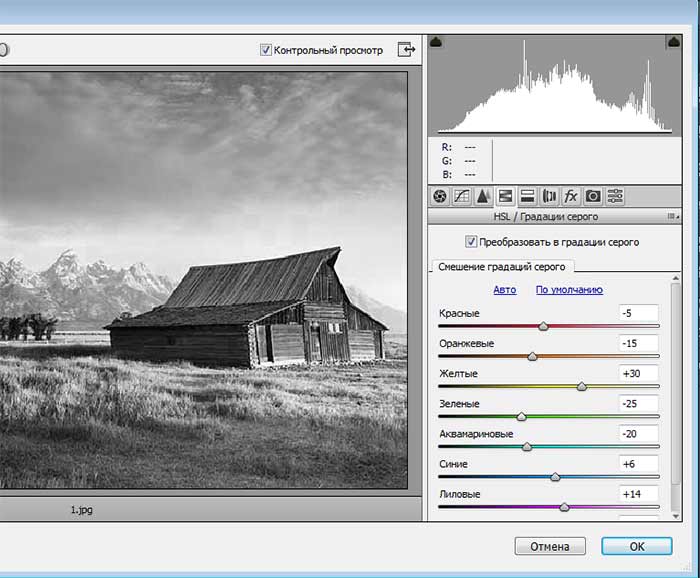The image size is (700, 578).
Task: Click the По умолчанию link
Action: (x=569, y=290)
